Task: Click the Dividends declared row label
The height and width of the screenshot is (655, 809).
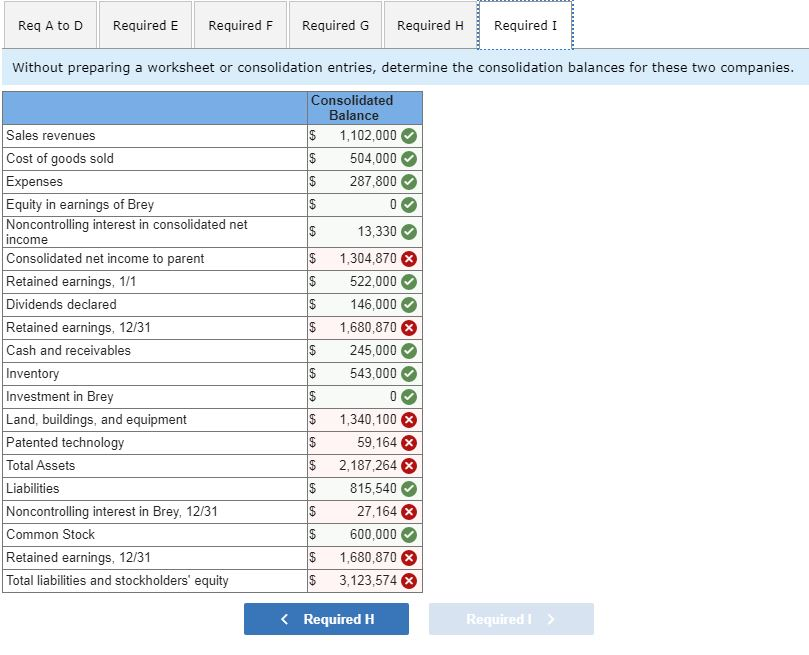Action: (61, 305)
